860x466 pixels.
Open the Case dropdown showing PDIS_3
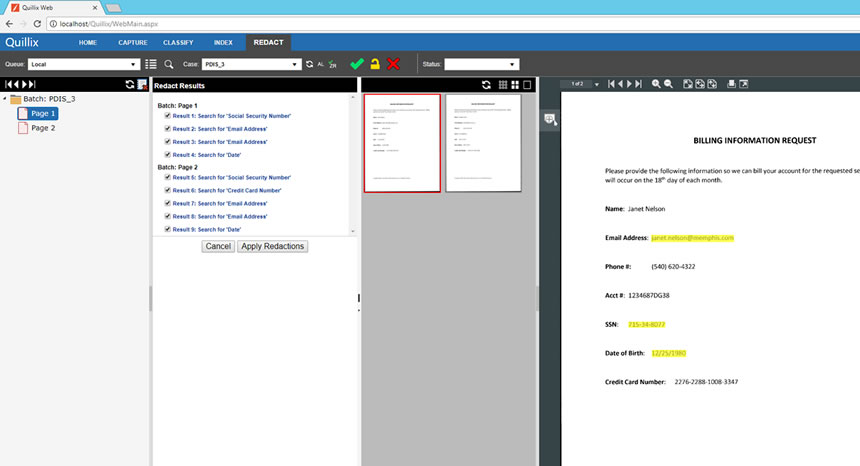click(x=251, y=64)
